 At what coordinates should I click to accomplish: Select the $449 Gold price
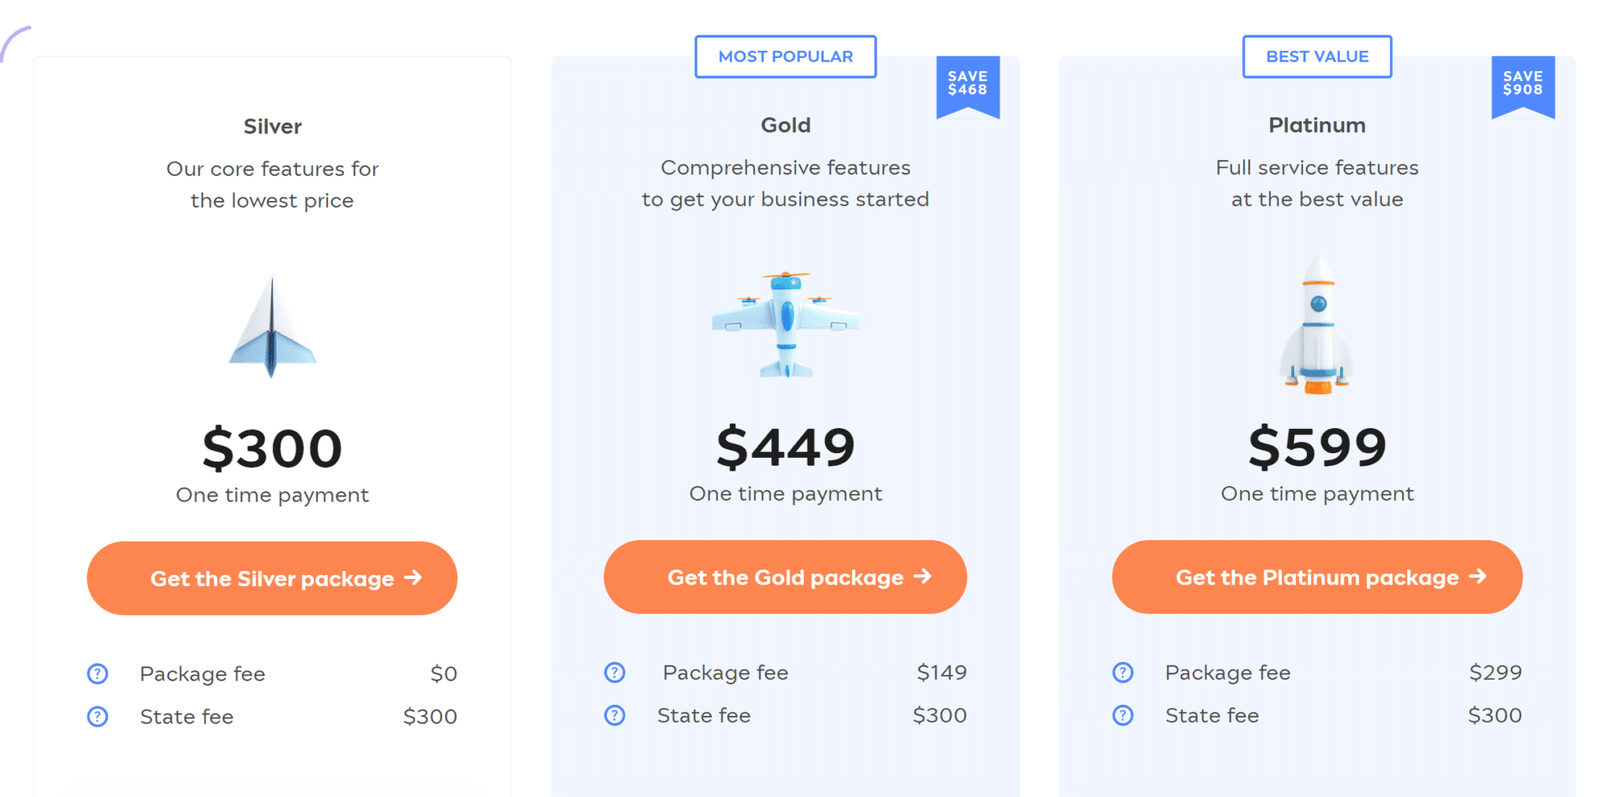[x=786, y=447]
